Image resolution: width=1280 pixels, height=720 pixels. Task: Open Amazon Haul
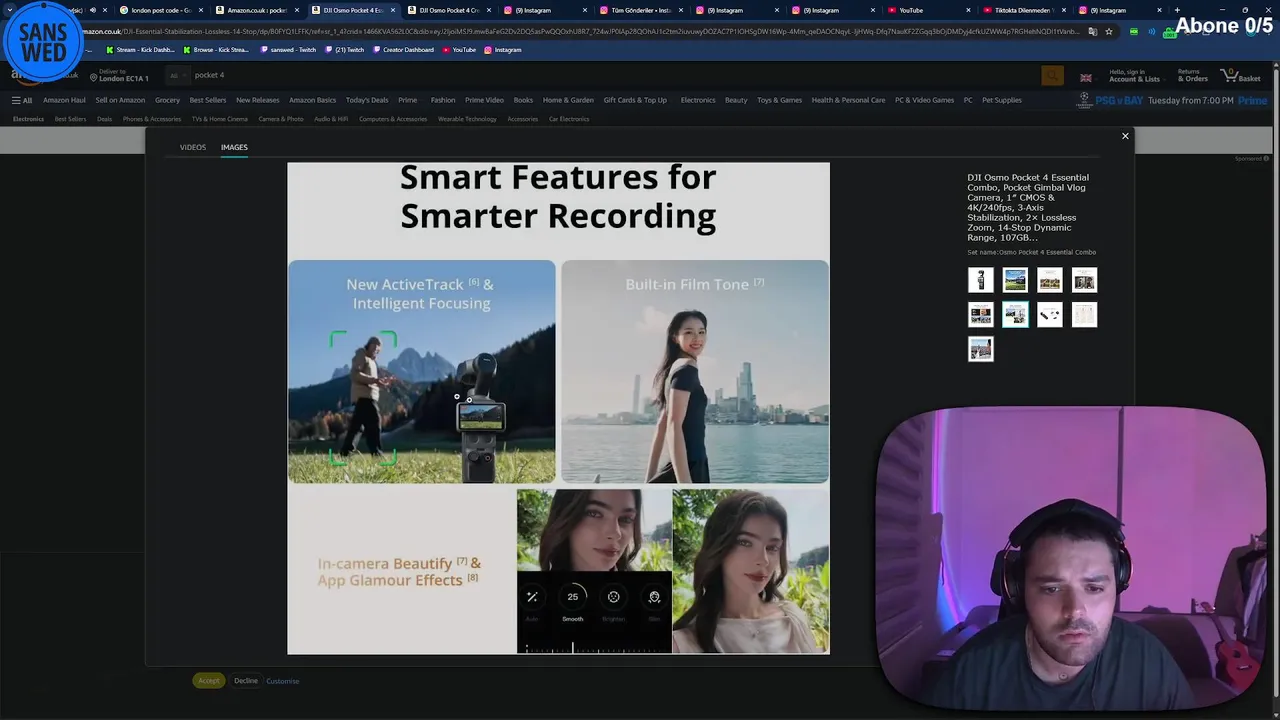coord(64,100)
